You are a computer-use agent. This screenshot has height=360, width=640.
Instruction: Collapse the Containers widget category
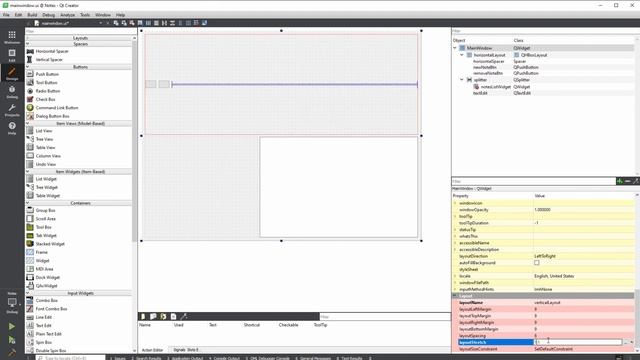(x=80, y=203)
